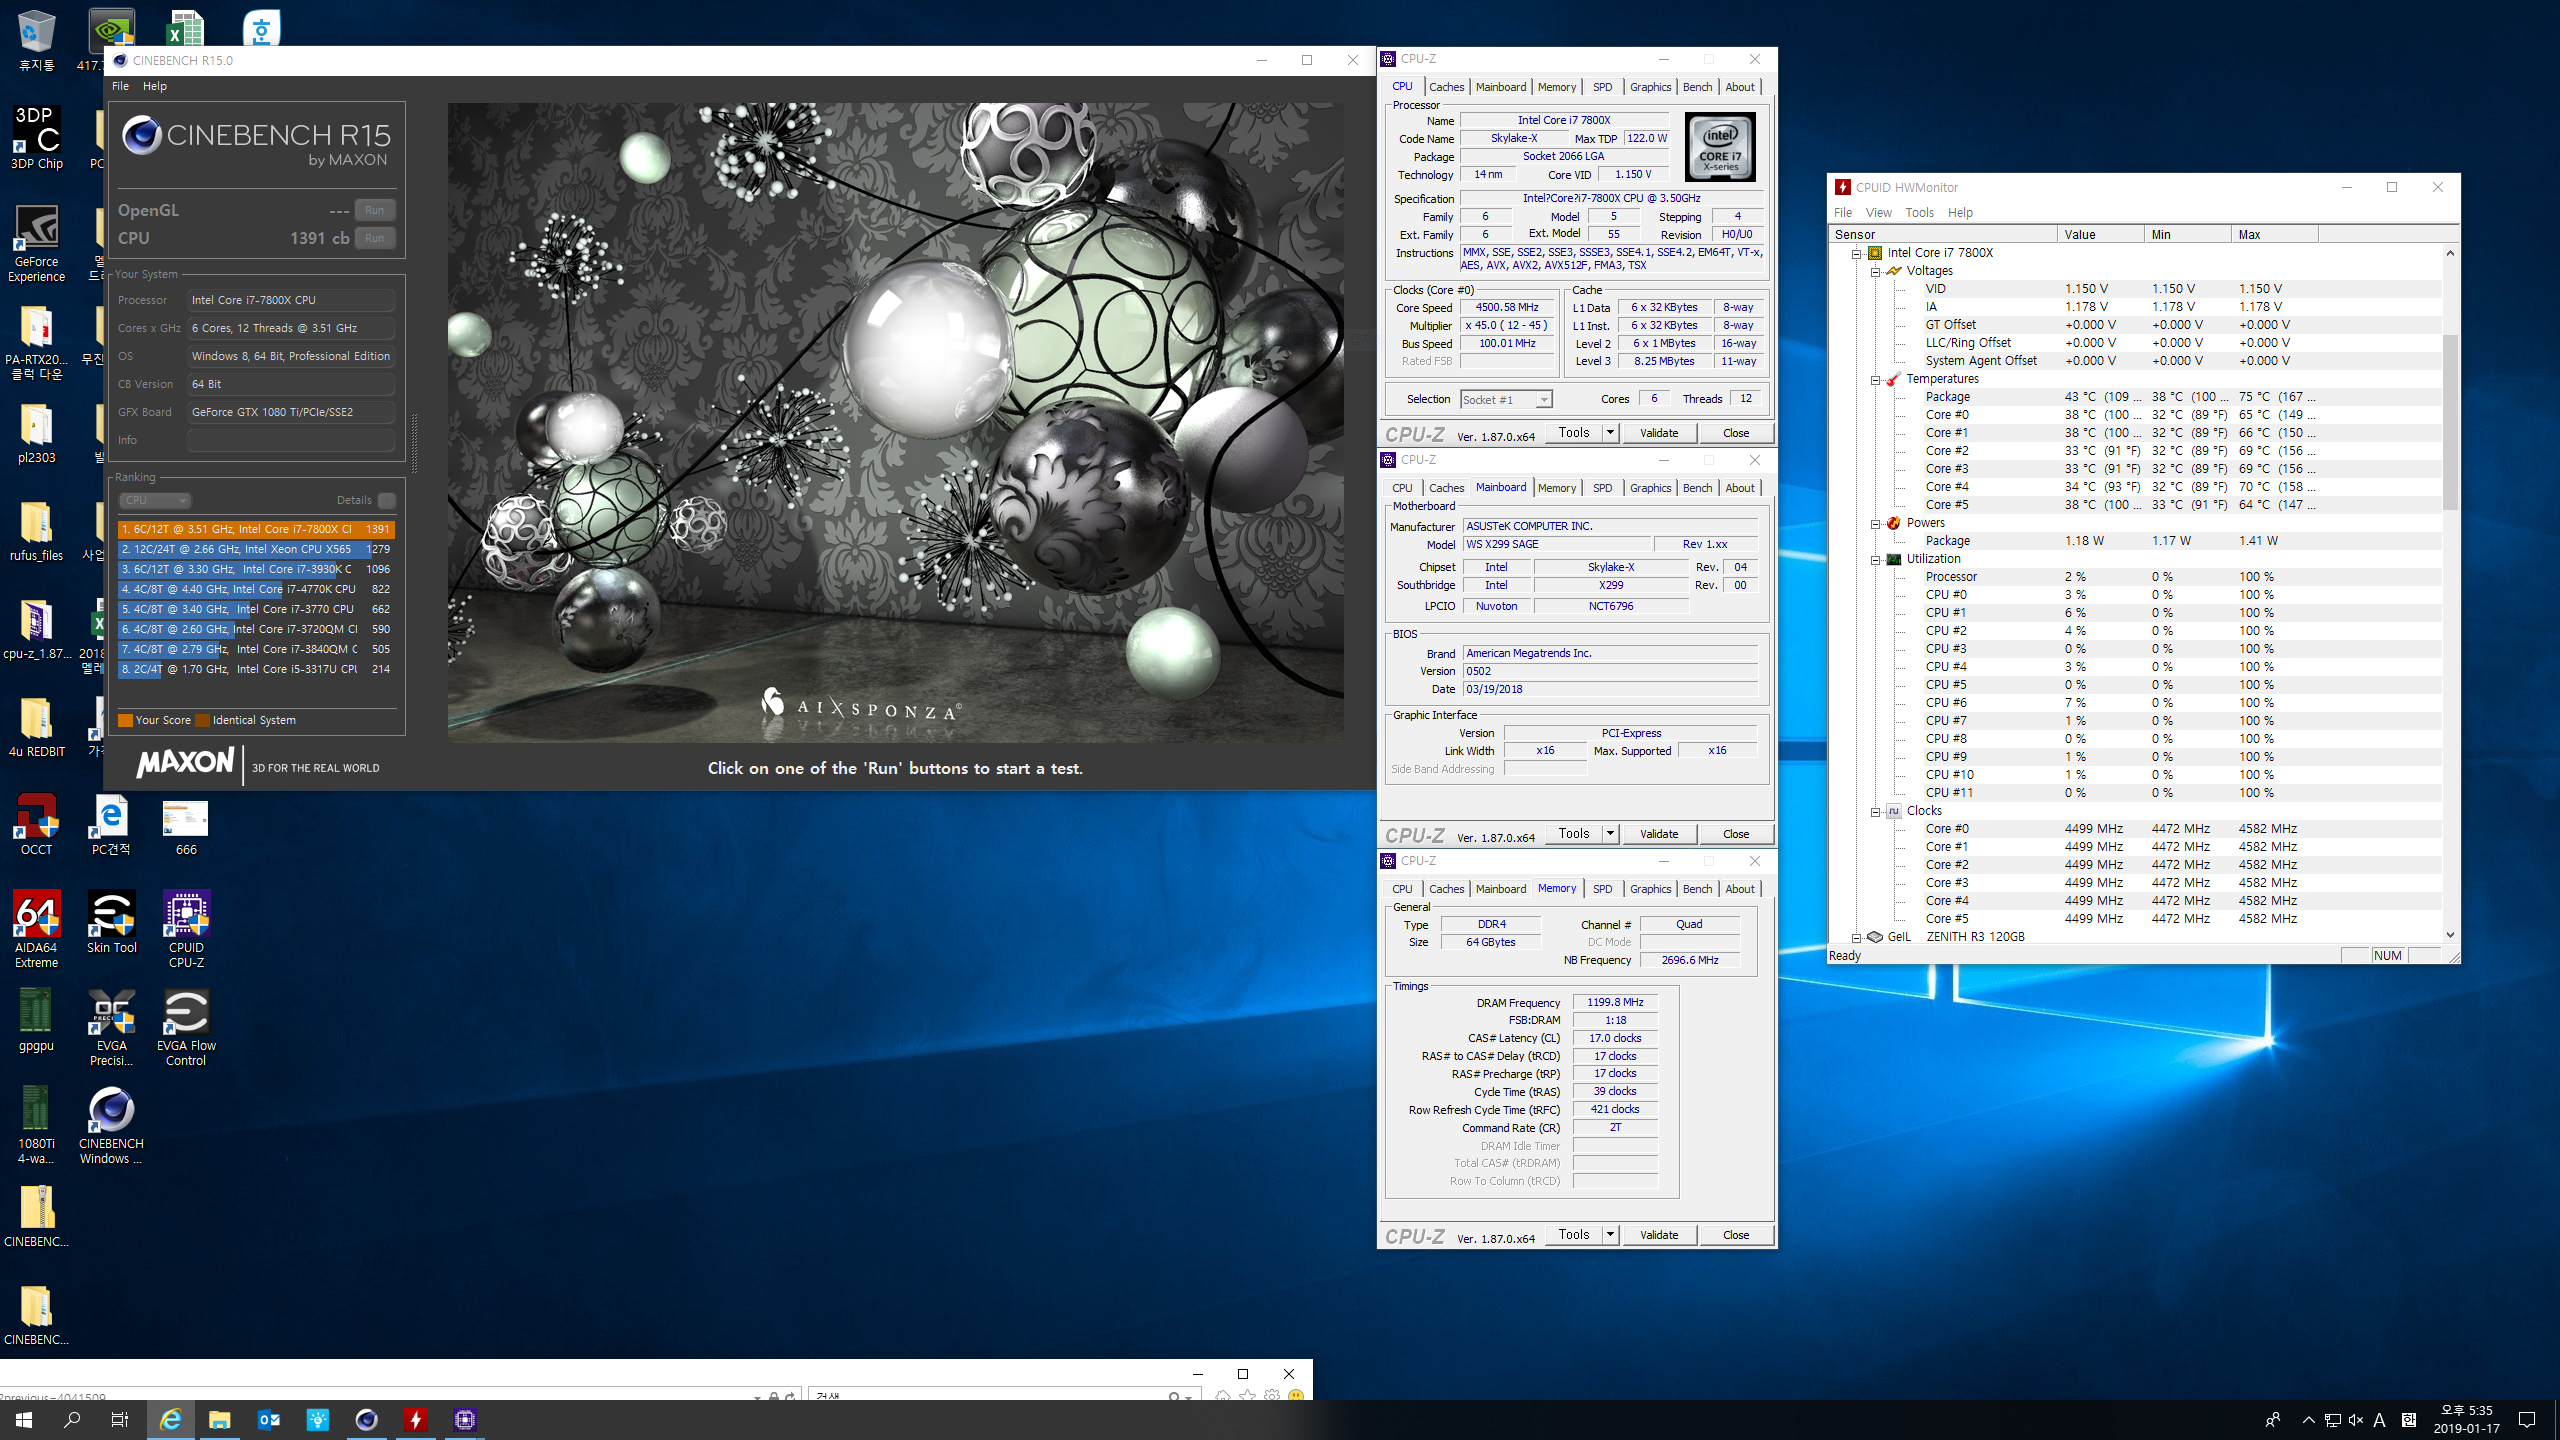Select the i7-4770K ranking row scoring 822
The width and height of the screenshot is (2560, 1440).
(256, 589)
